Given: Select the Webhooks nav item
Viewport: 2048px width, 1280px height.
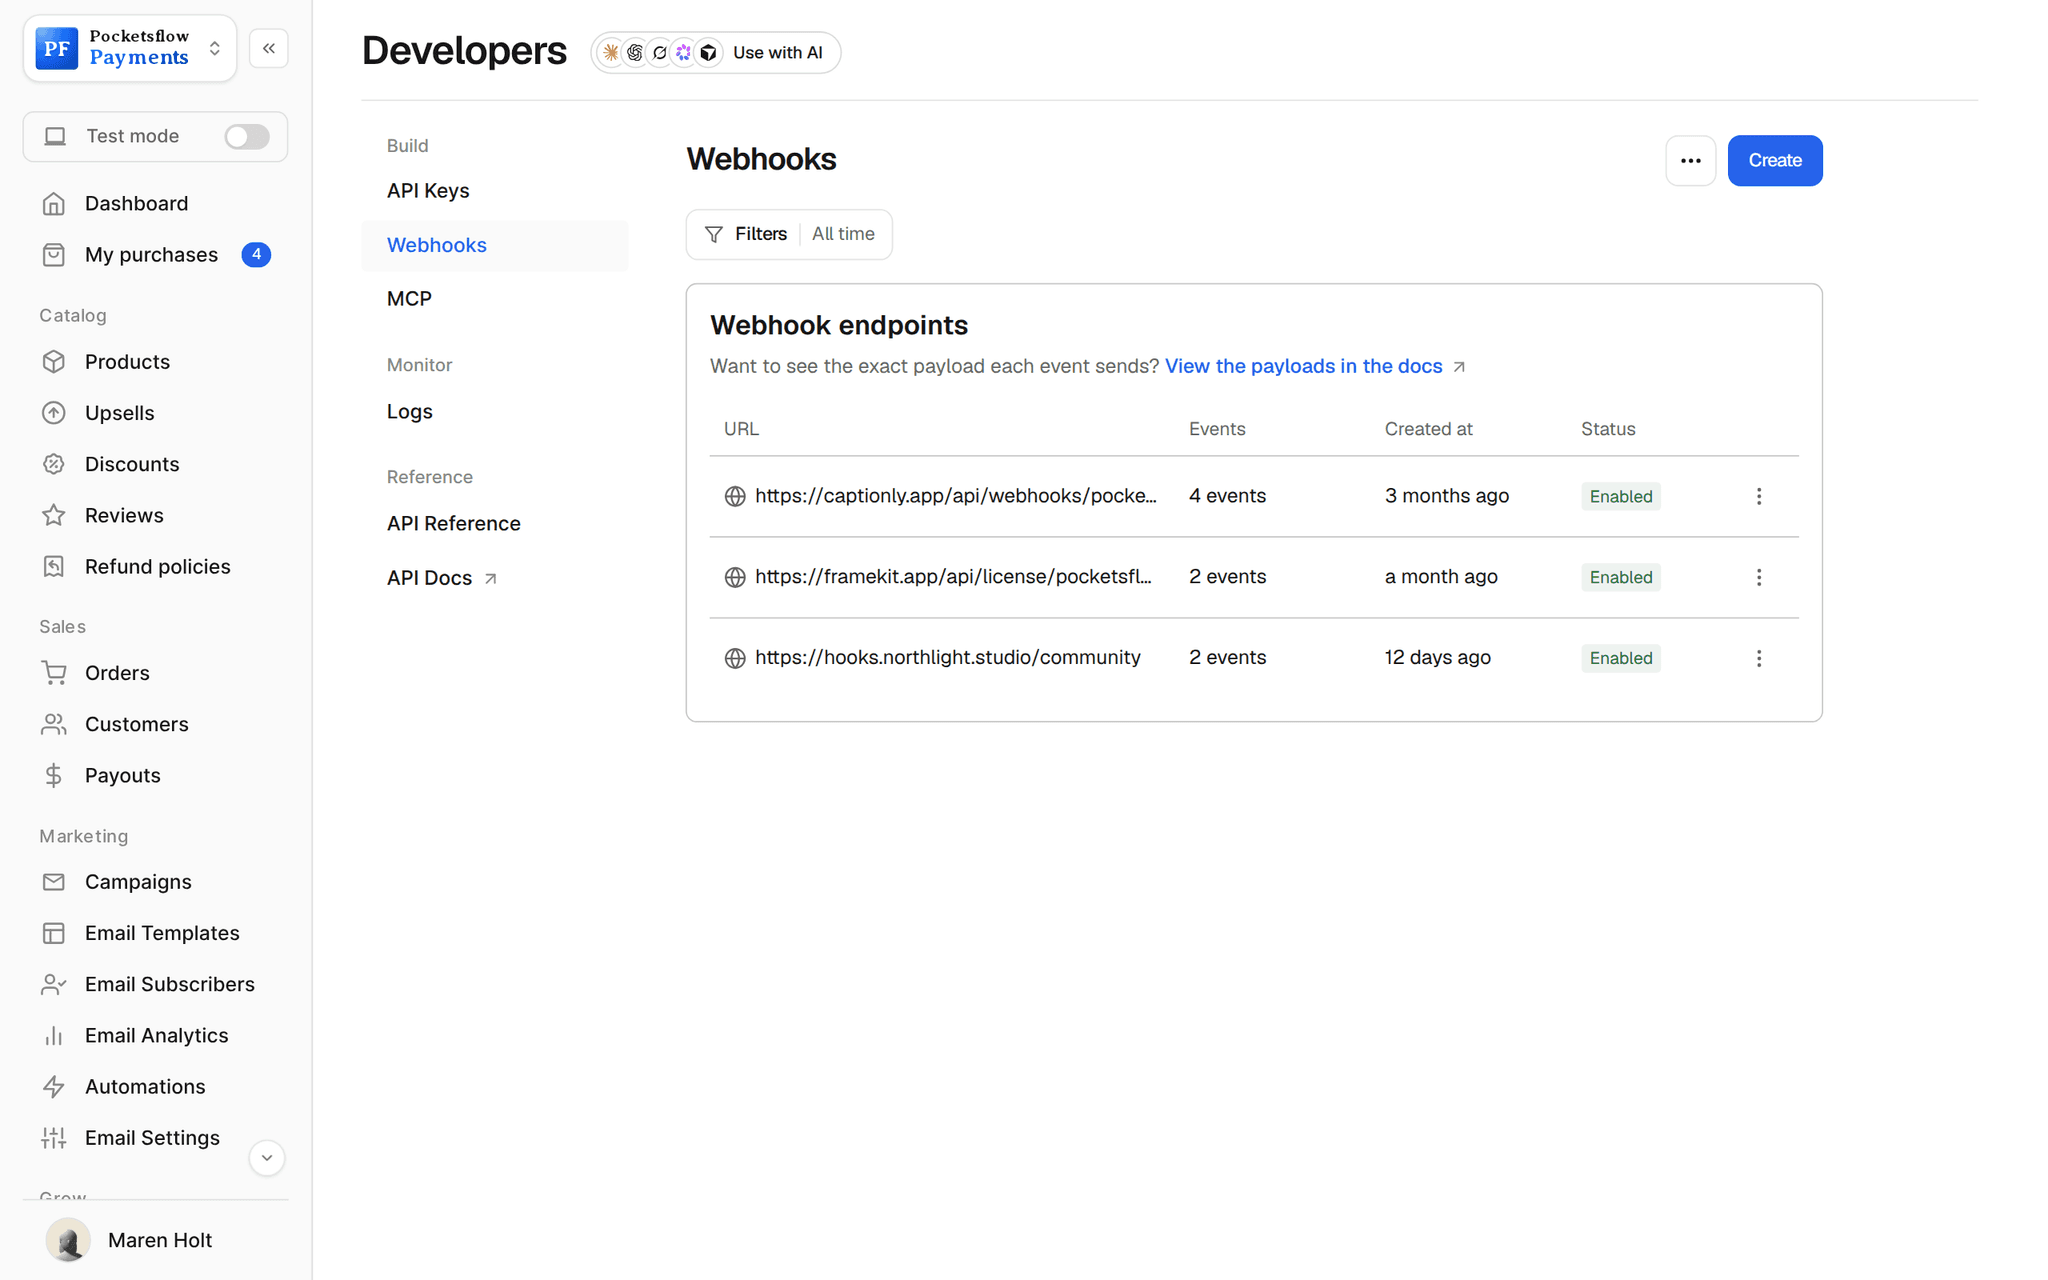Looking at the screenshot, I should point(495,246).
